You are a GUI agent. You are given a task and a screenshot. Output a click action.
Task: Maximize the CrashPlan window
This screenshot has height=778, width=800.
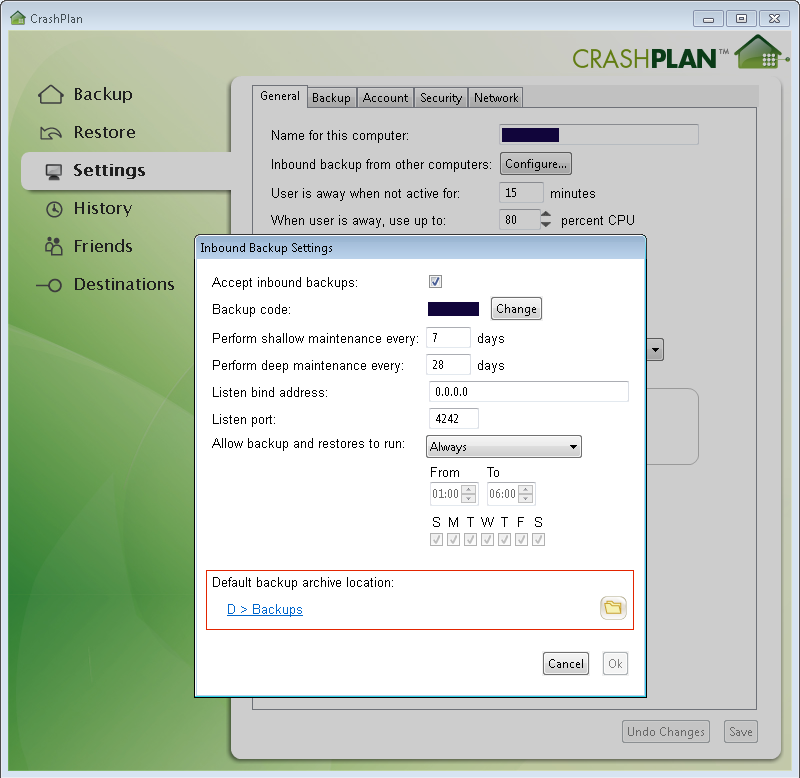tap(741, 19)
